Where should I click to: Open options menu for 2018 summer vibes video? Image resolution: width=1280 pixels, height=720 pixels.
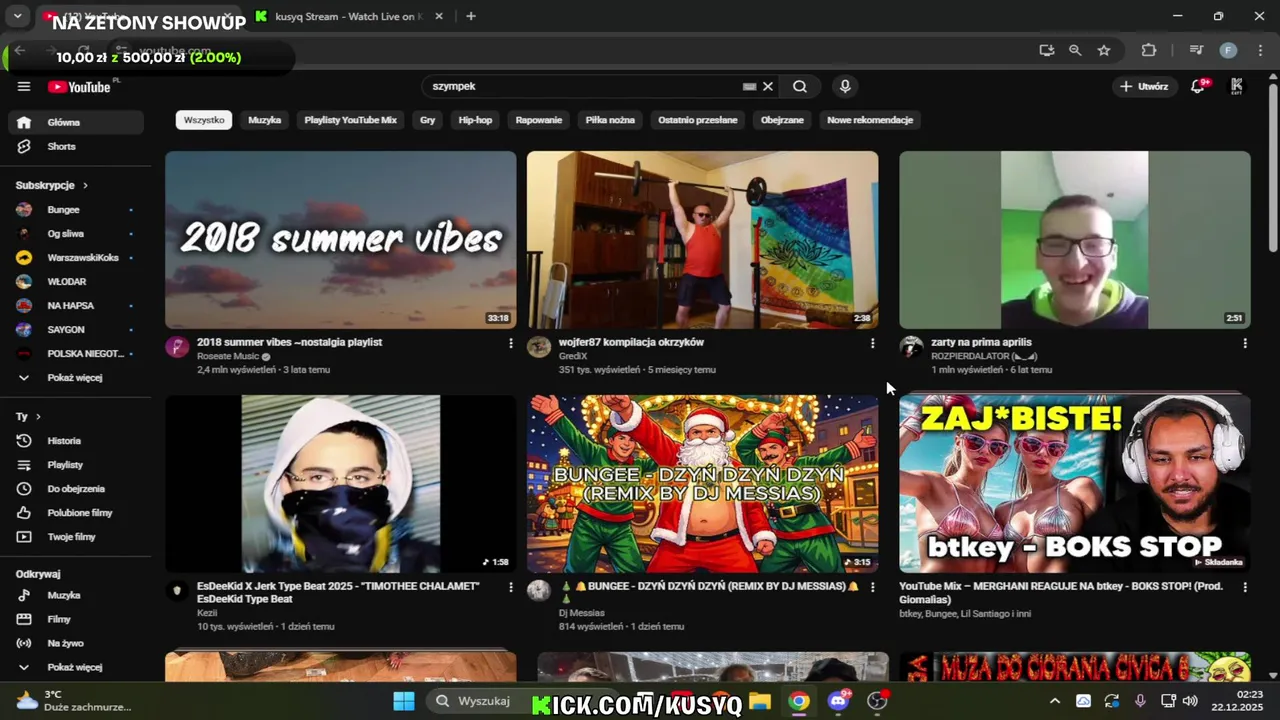coord(510,343)
